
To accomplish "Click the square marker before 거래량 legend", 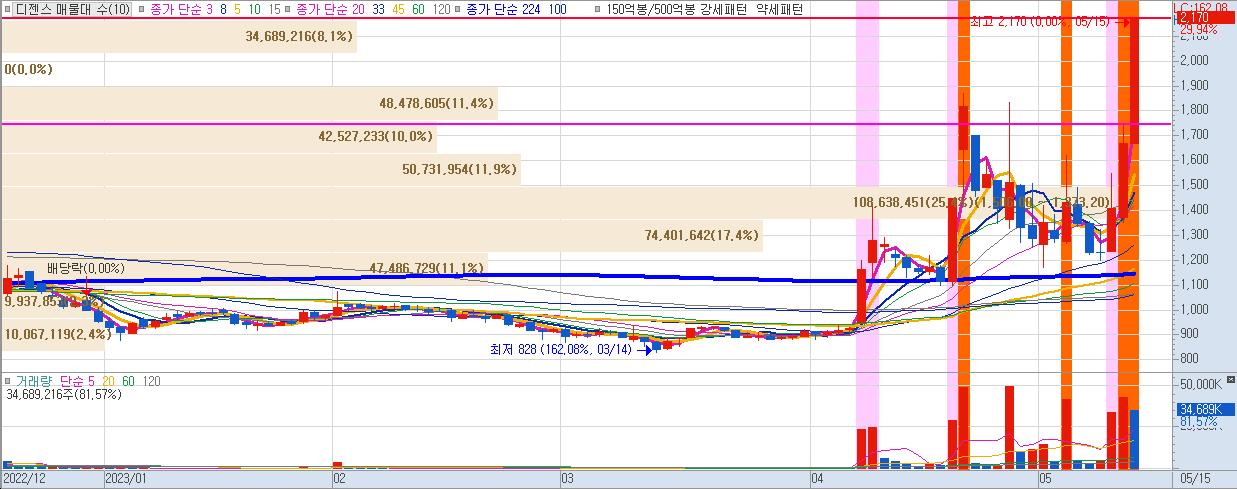I will 7,381.
